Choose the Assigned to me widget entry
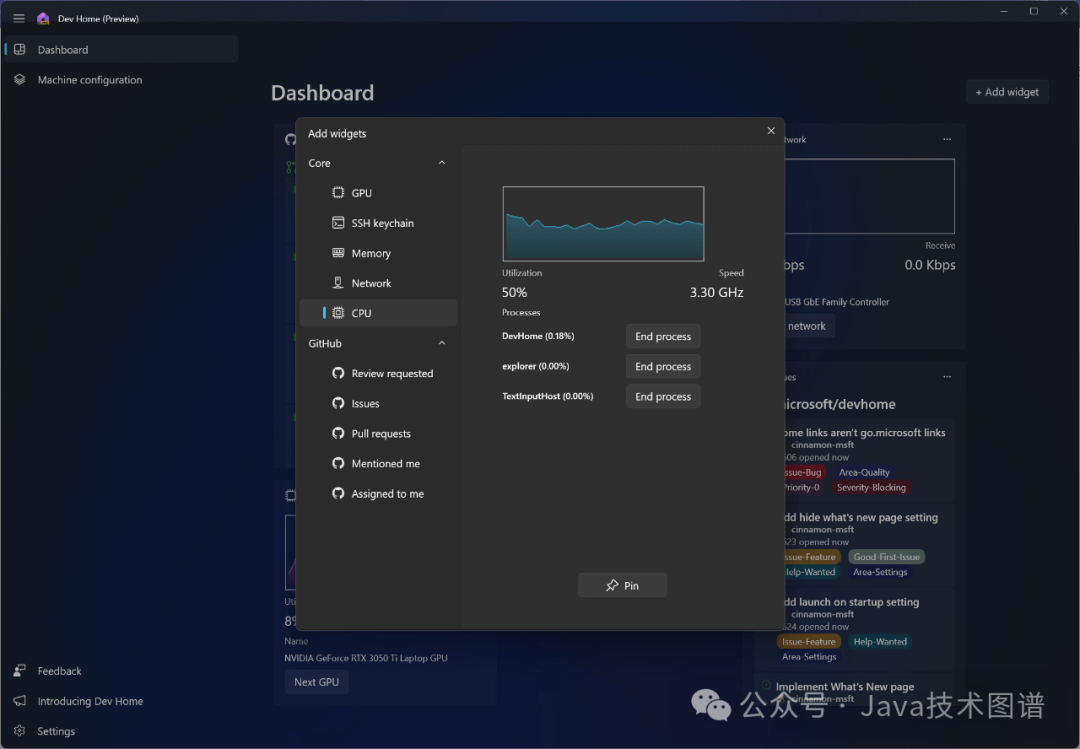This screenshot has height=749, width=1080. point(378,493)
